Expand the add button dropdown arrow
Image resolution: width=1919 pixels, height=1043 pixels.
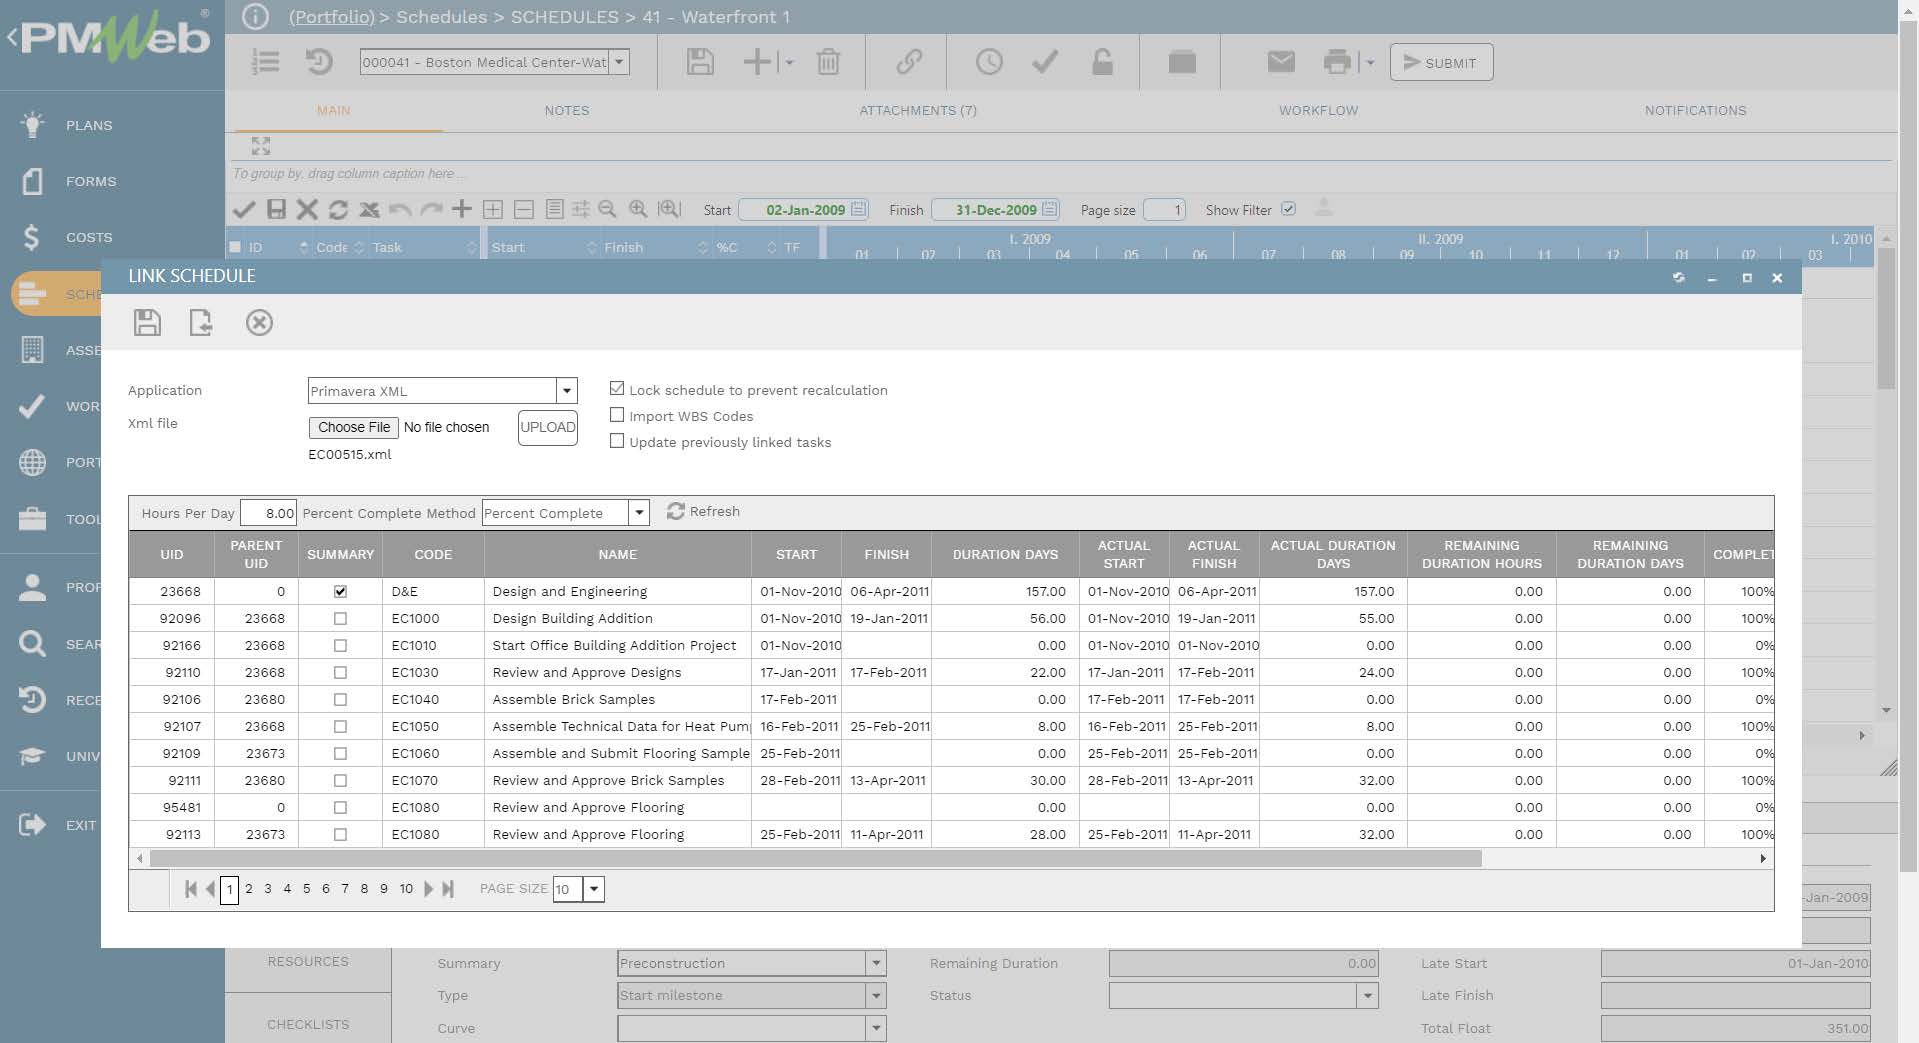pos(789,62)
